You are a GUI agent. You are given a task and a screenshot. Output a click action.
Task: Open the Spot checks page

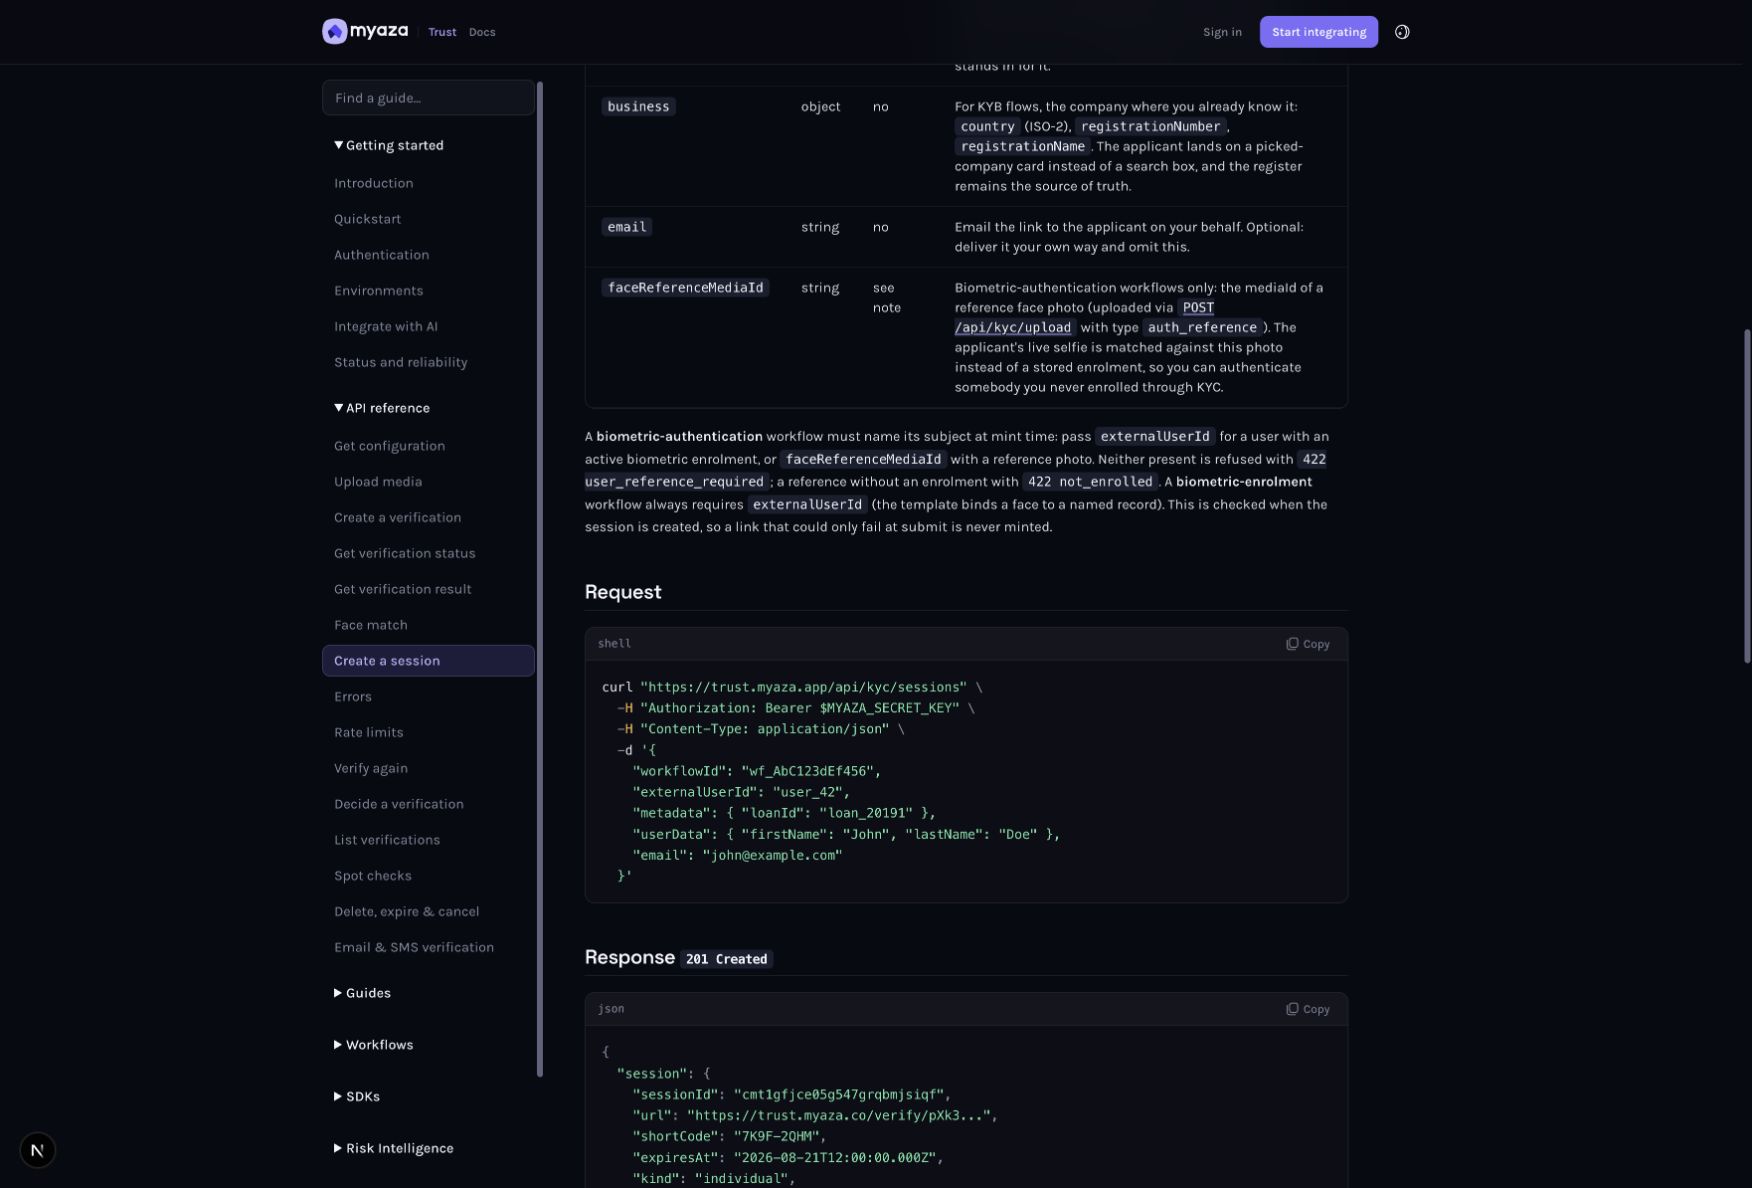372,877
